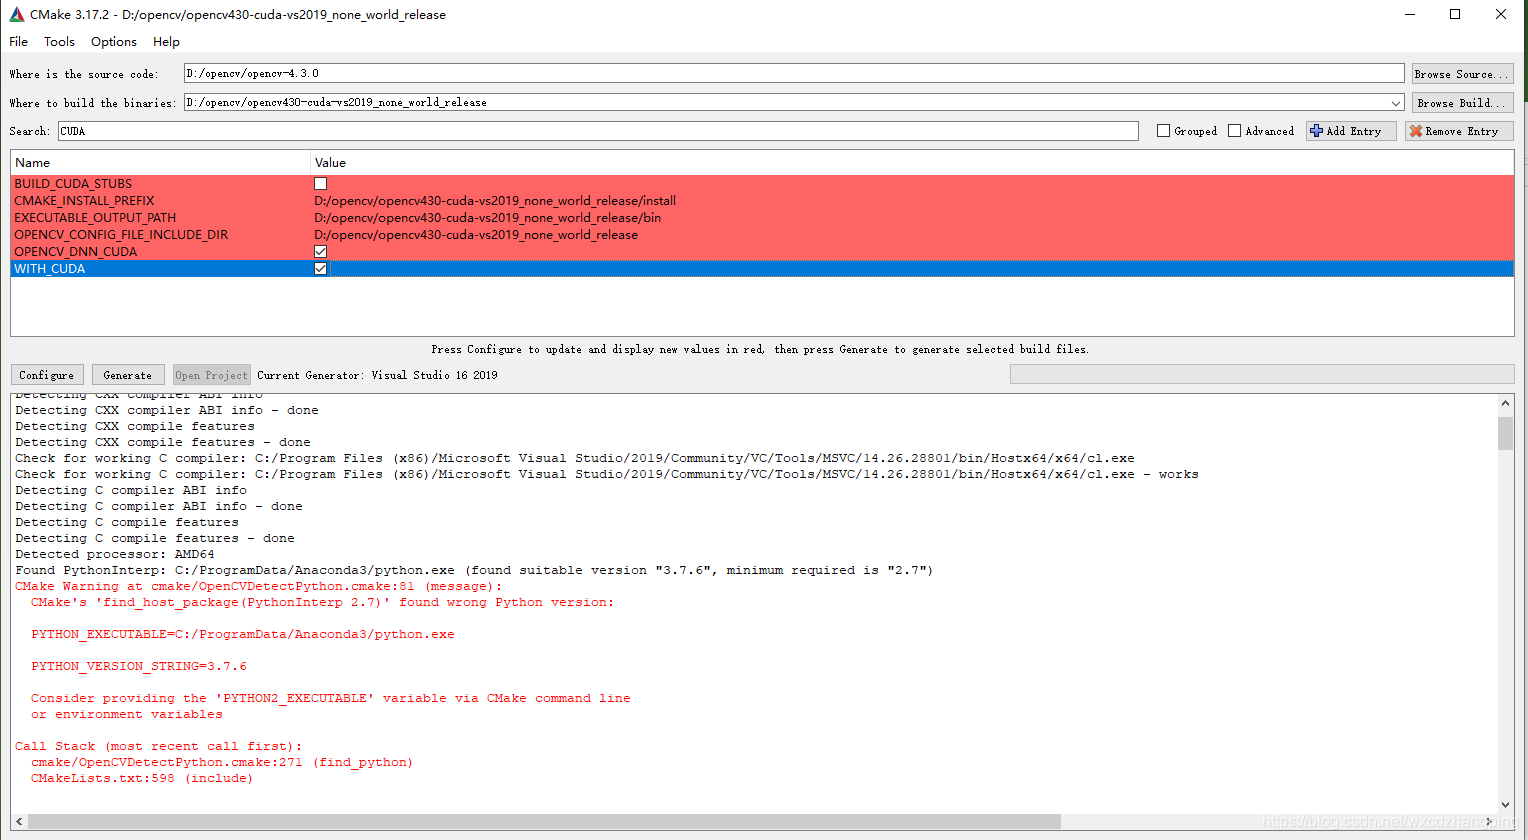Click the 'Detecting C compile features - done' line
This screenshot has height=840, width=1528.
155,538
